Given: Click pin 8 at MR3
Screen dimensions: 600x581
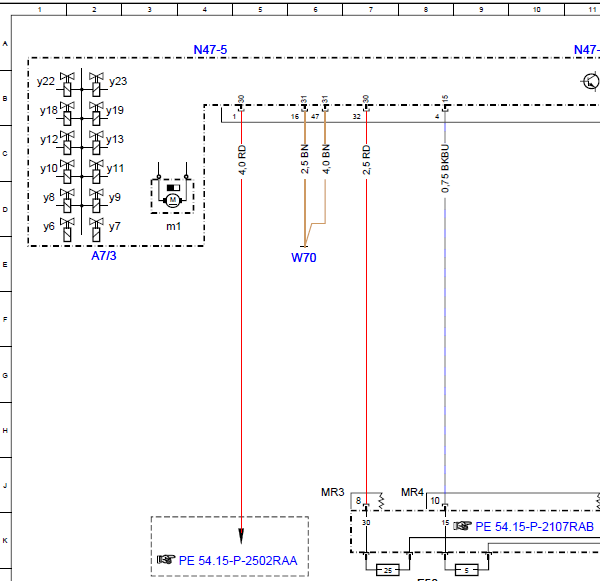Looking at the screenshot, I should [x=358, y=500].
